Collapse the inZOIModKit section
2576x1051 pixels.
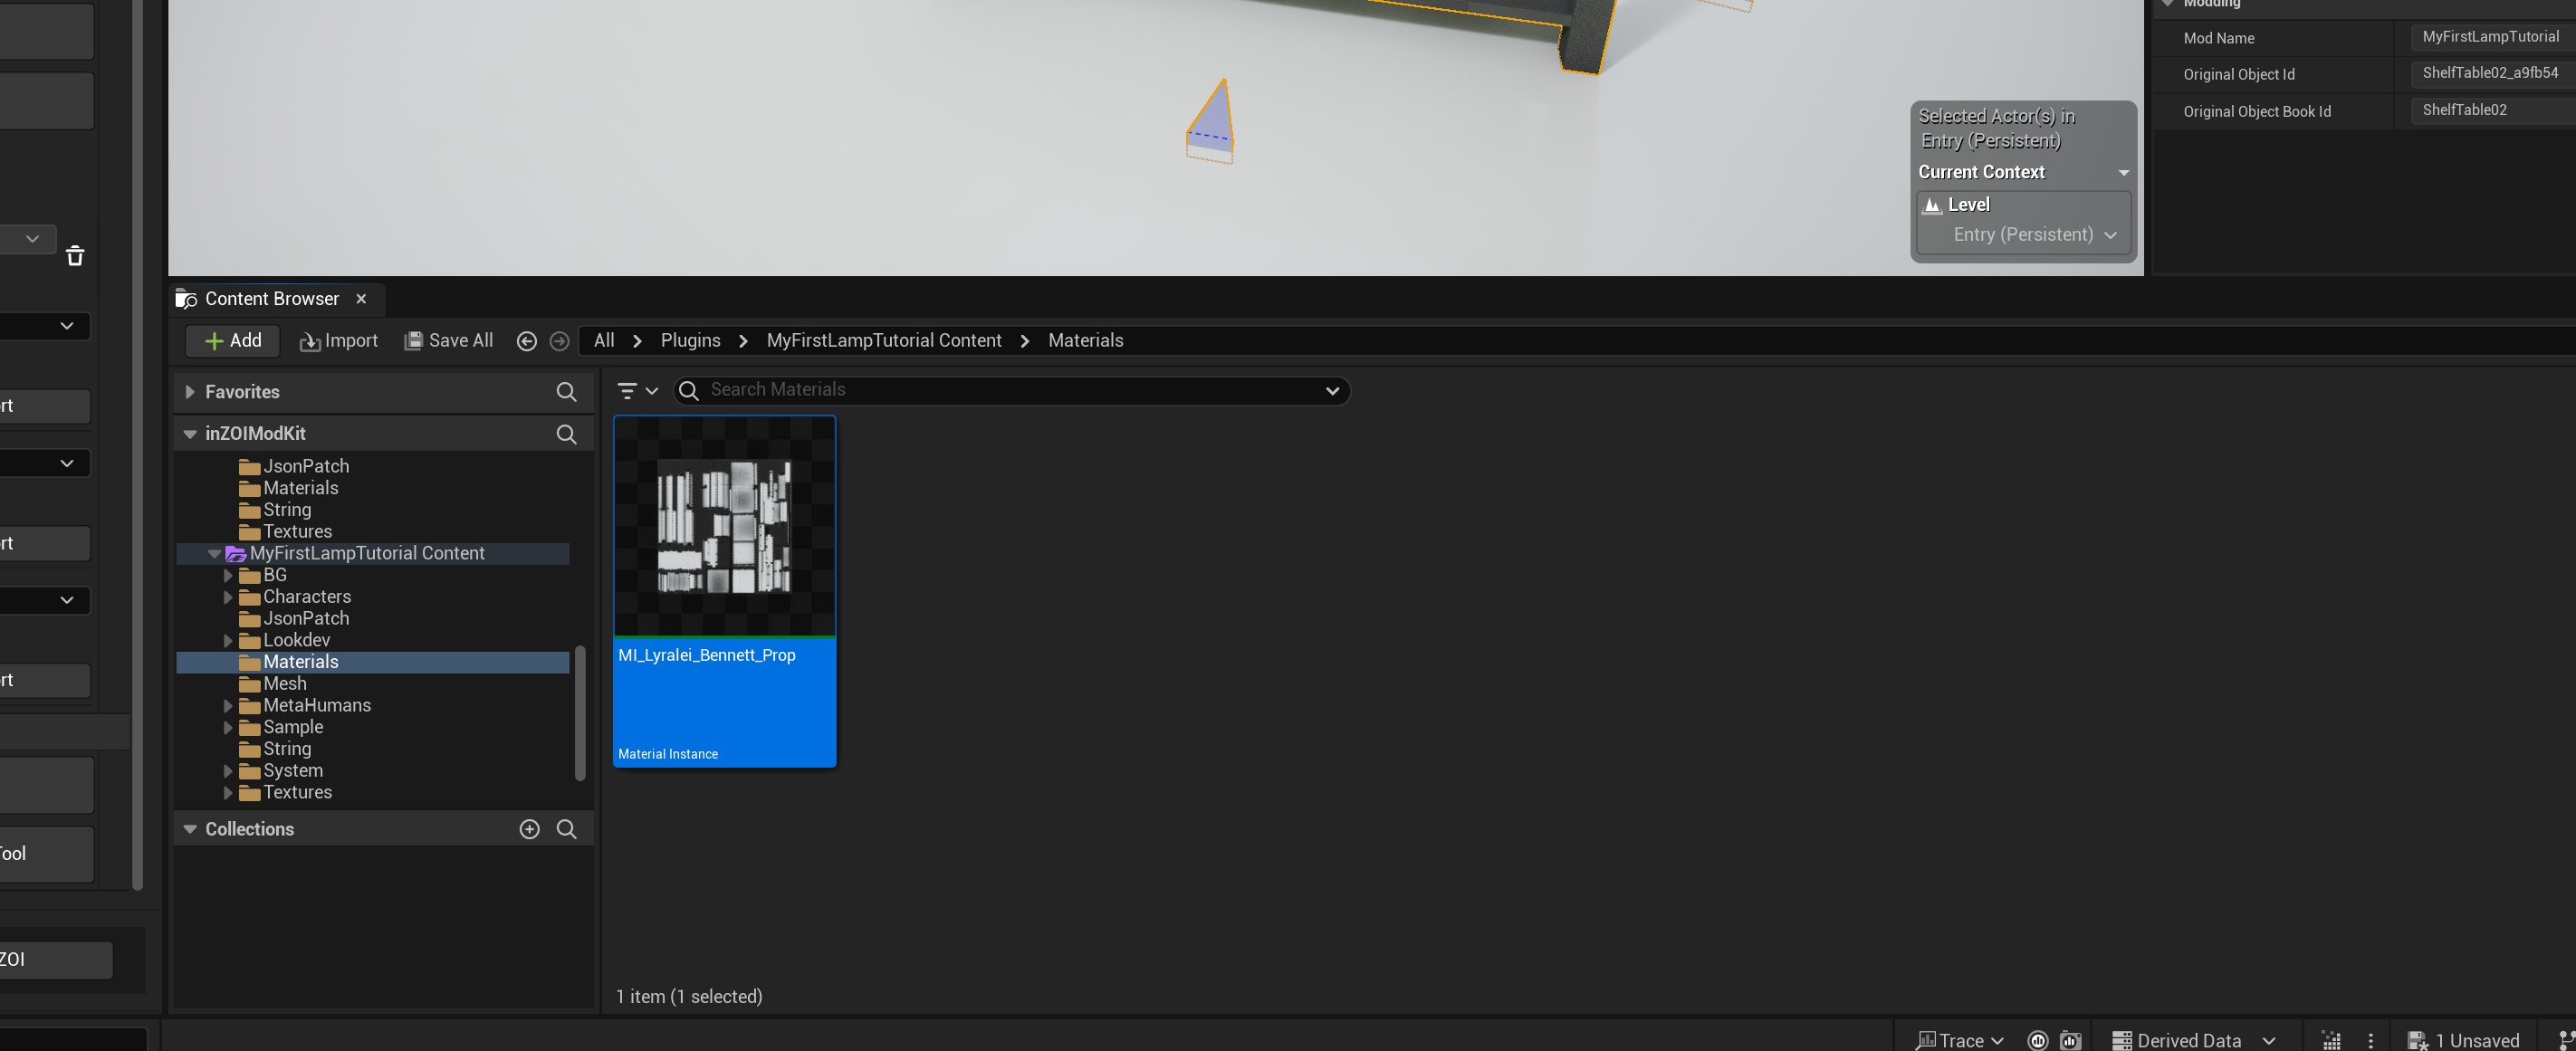pos(189,434)
